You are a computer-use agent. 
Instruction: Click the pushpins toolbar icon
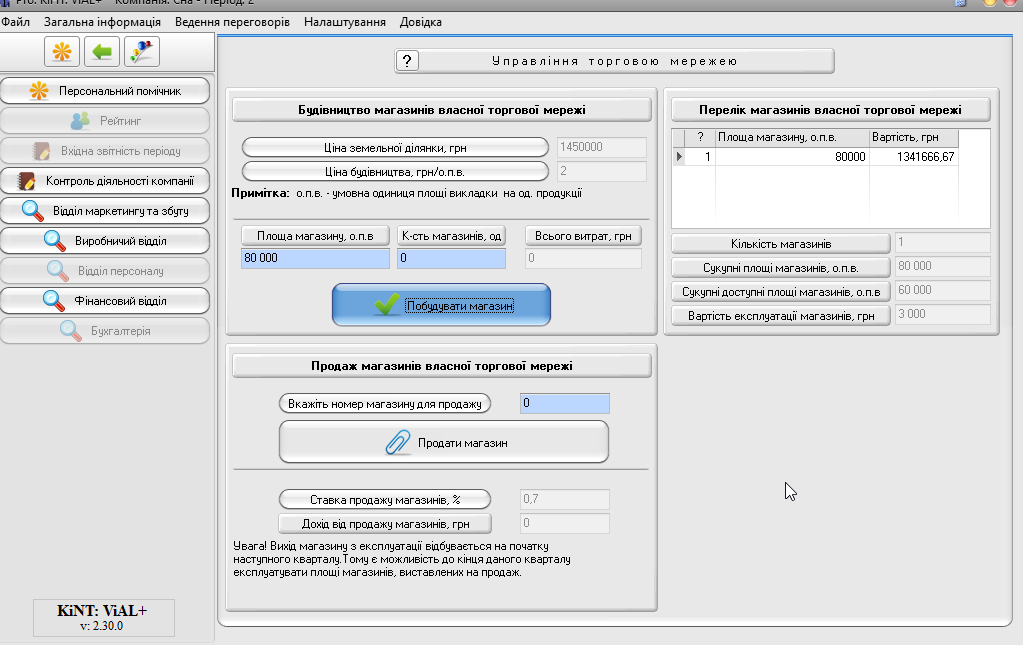click(x=142, y=52)
